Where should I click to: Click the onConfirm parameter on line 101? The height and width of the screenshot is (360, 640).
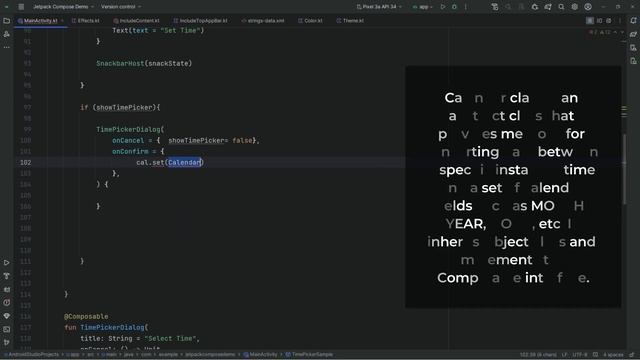130,151
